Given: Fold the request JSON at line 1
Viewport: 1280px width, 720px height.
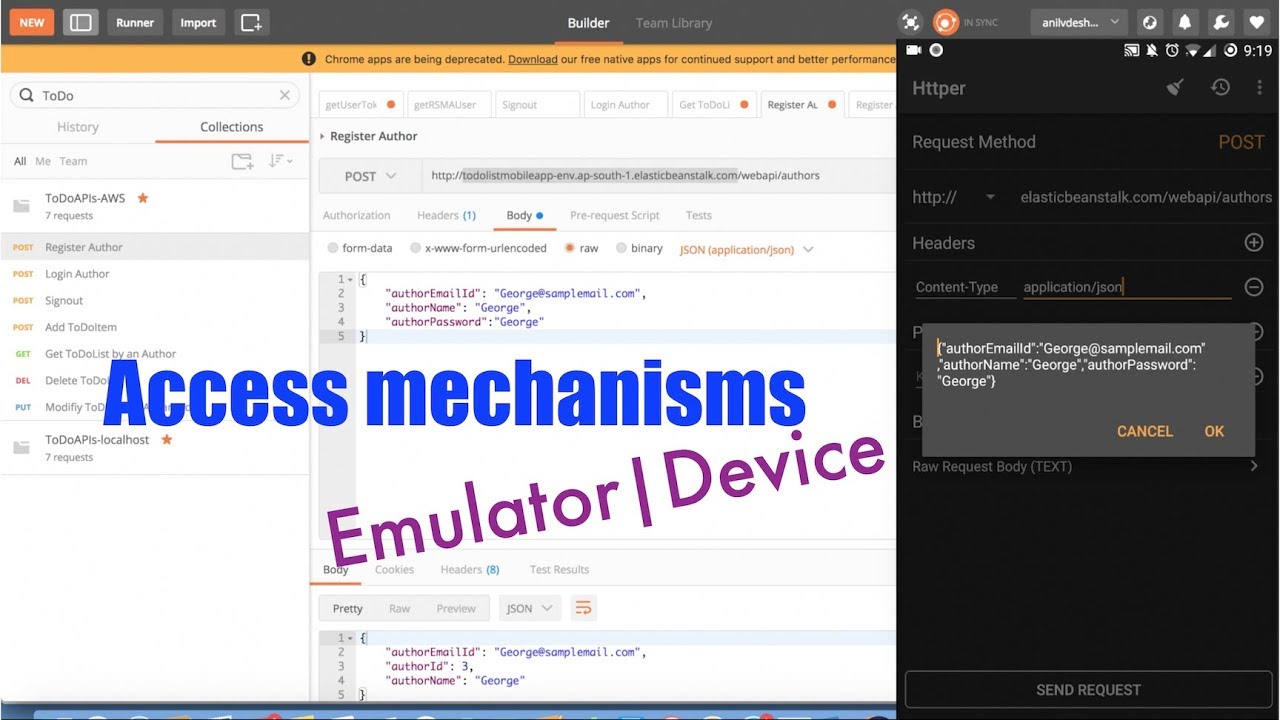Looking at the screenshot, I should 350,279.
